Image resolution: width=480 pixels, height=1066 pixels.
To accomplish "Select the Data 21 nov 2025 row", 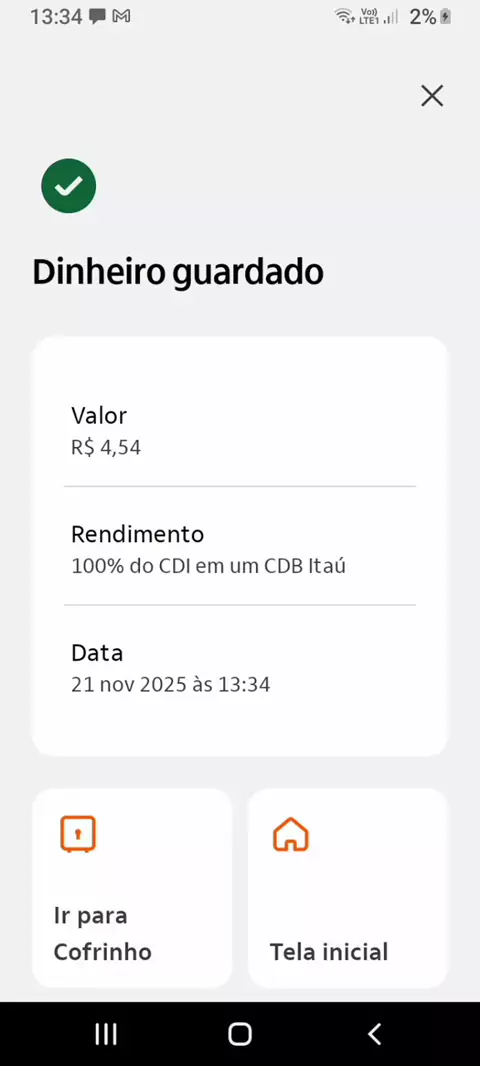I will click(240, 668).
